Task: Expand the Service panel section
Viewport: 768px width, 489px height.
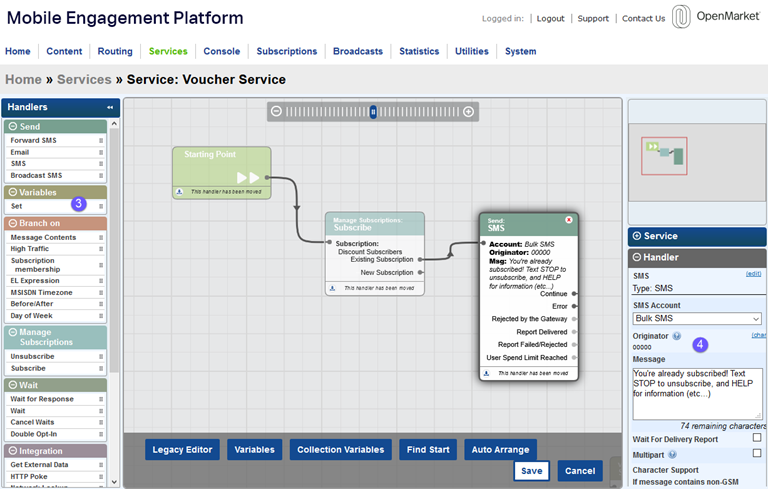Action: click(637, 236)
